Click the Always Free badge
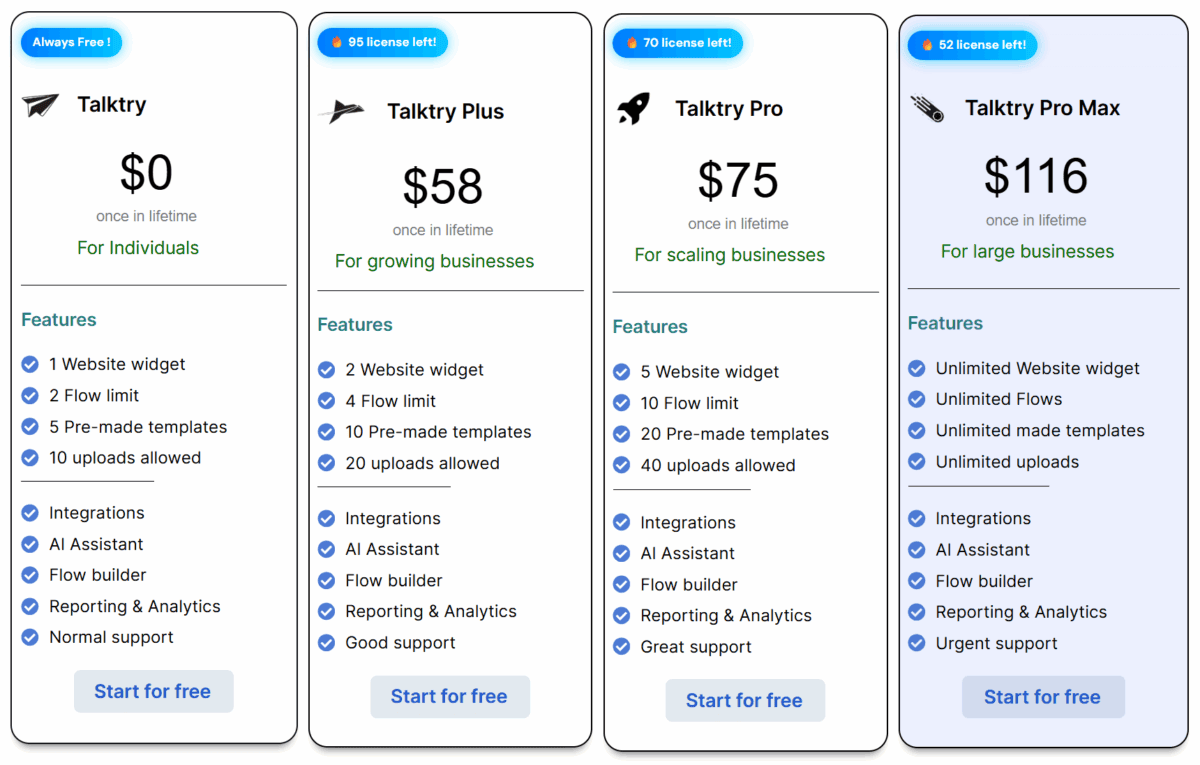This screenshot has width=1200, height=765. [x=71, y=42]
